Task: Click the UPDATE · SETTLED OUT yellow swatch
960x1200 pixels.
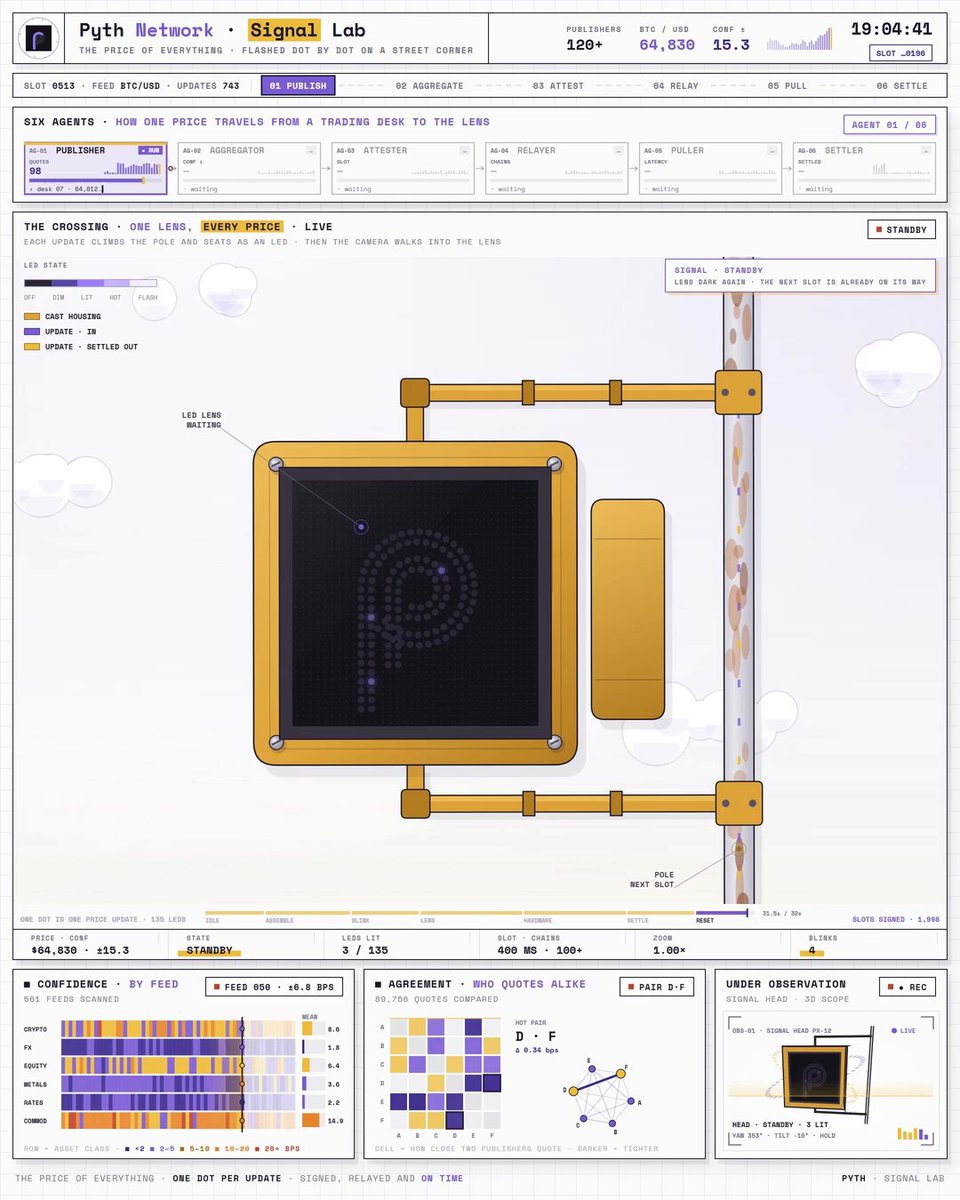Action: [32, 346]
